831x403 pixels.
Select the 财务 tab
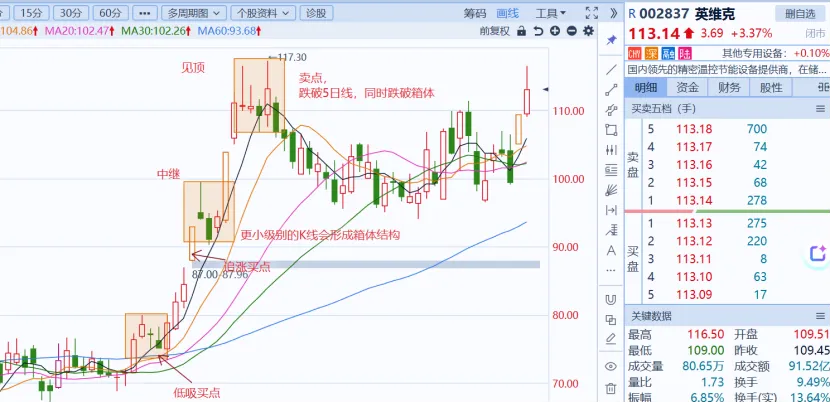click(729, 87)
